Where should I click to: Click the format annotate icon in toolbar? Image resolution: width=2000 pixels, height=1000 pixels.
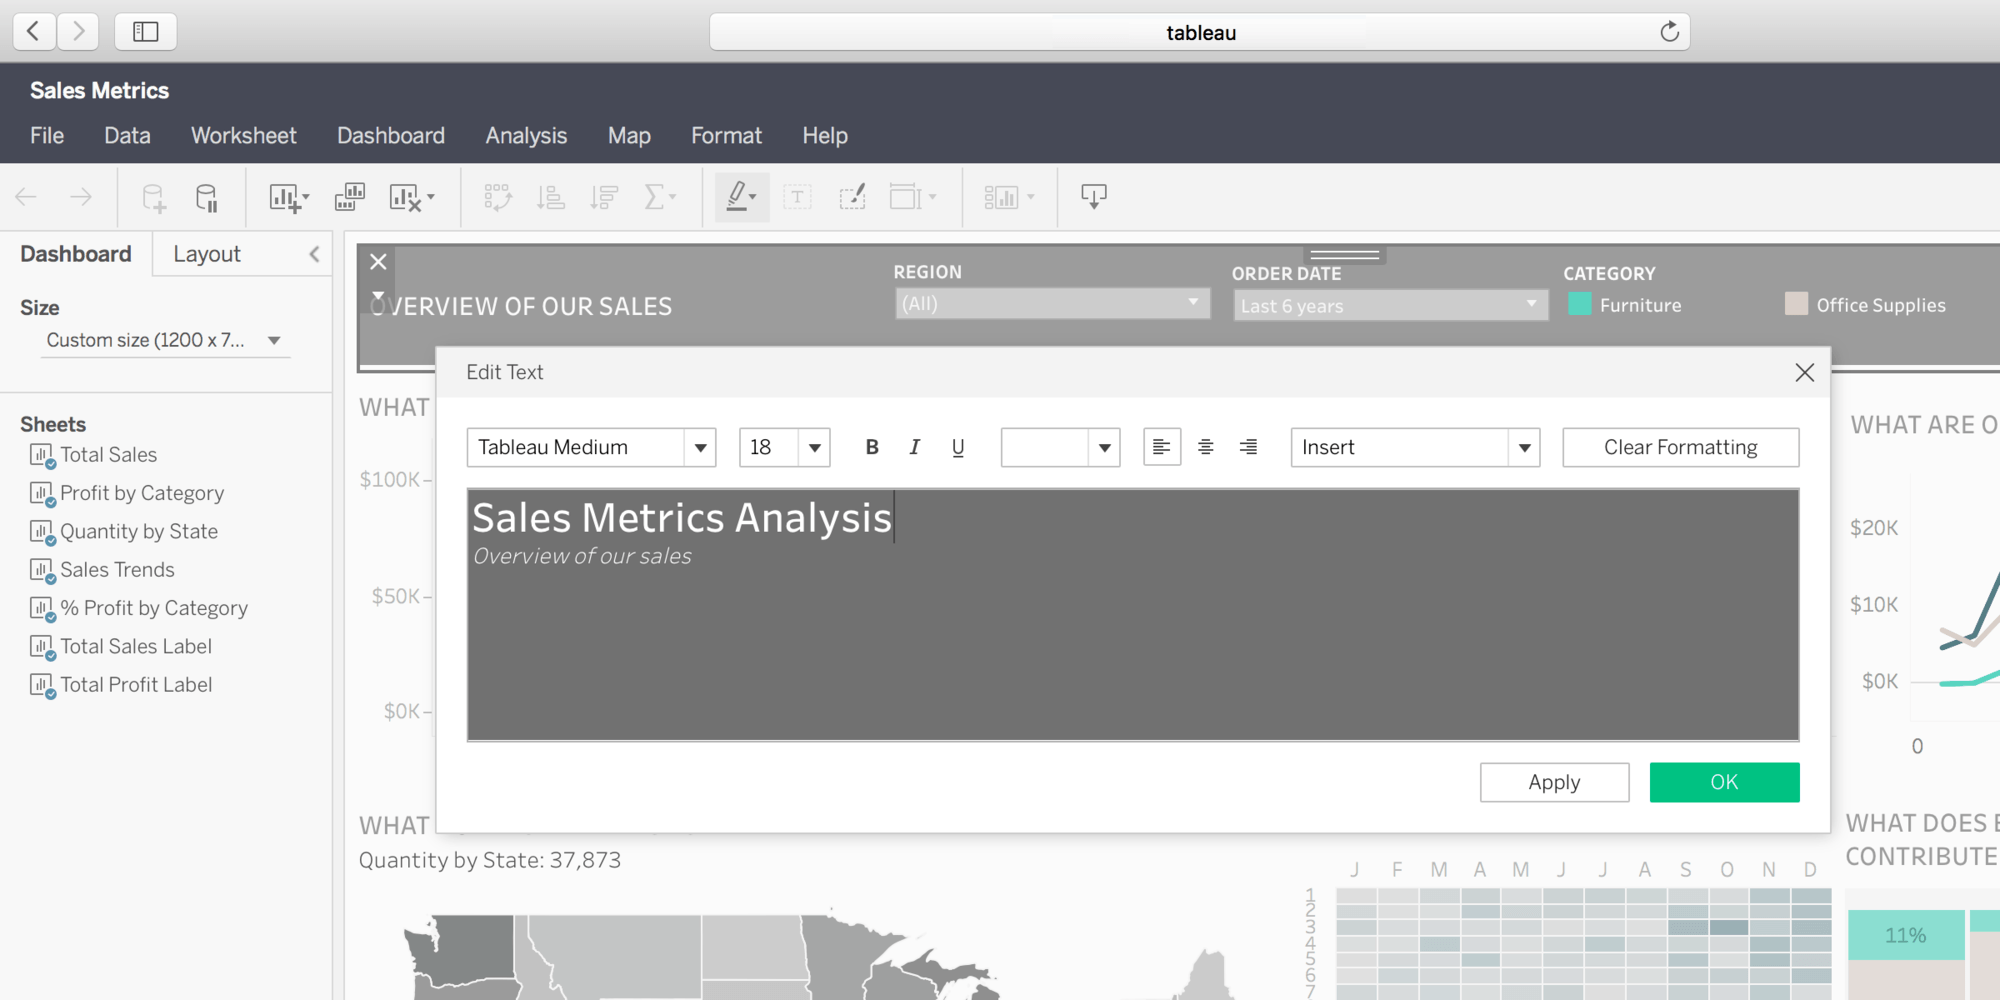coord(852,197)
